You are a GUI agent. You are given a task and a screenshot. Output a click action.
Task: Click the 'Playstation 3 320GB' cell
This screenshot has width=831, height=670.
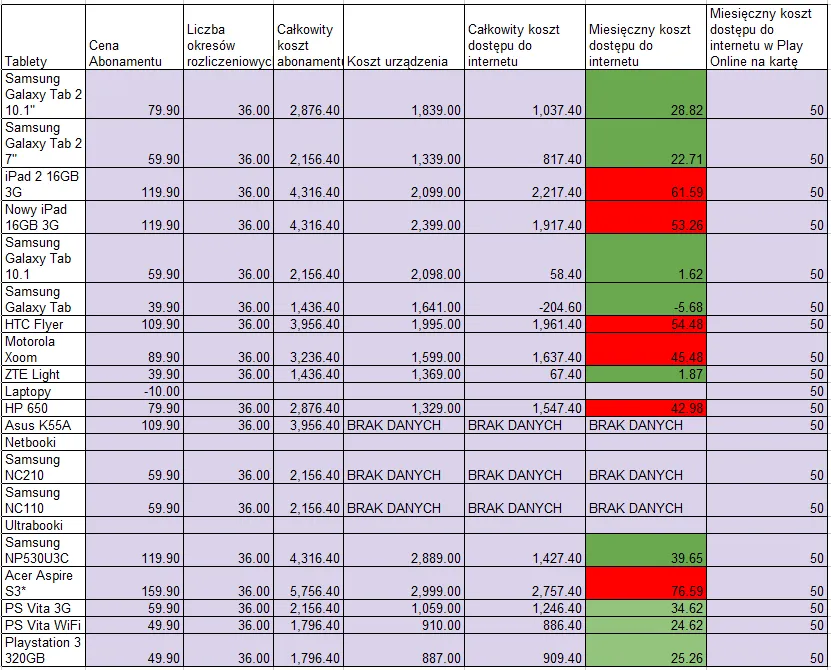[43, 650]
